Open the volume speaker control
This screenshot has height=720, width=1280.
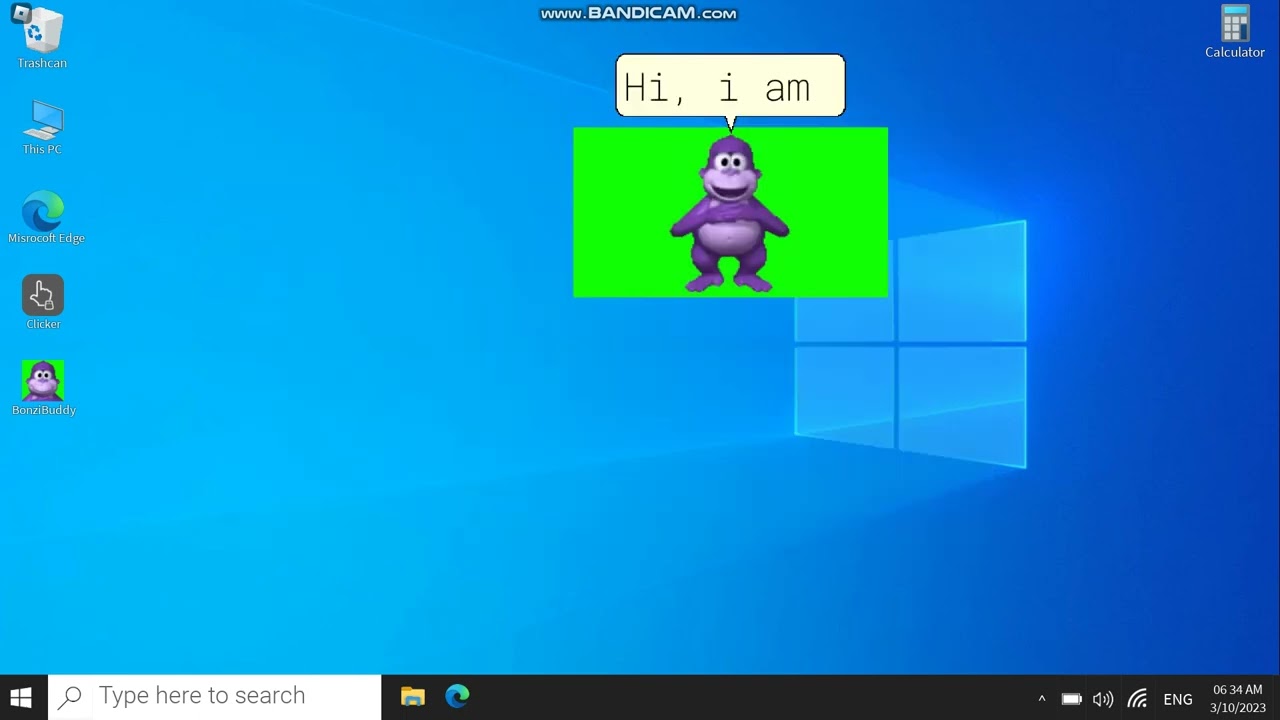tap(1103, 699)
